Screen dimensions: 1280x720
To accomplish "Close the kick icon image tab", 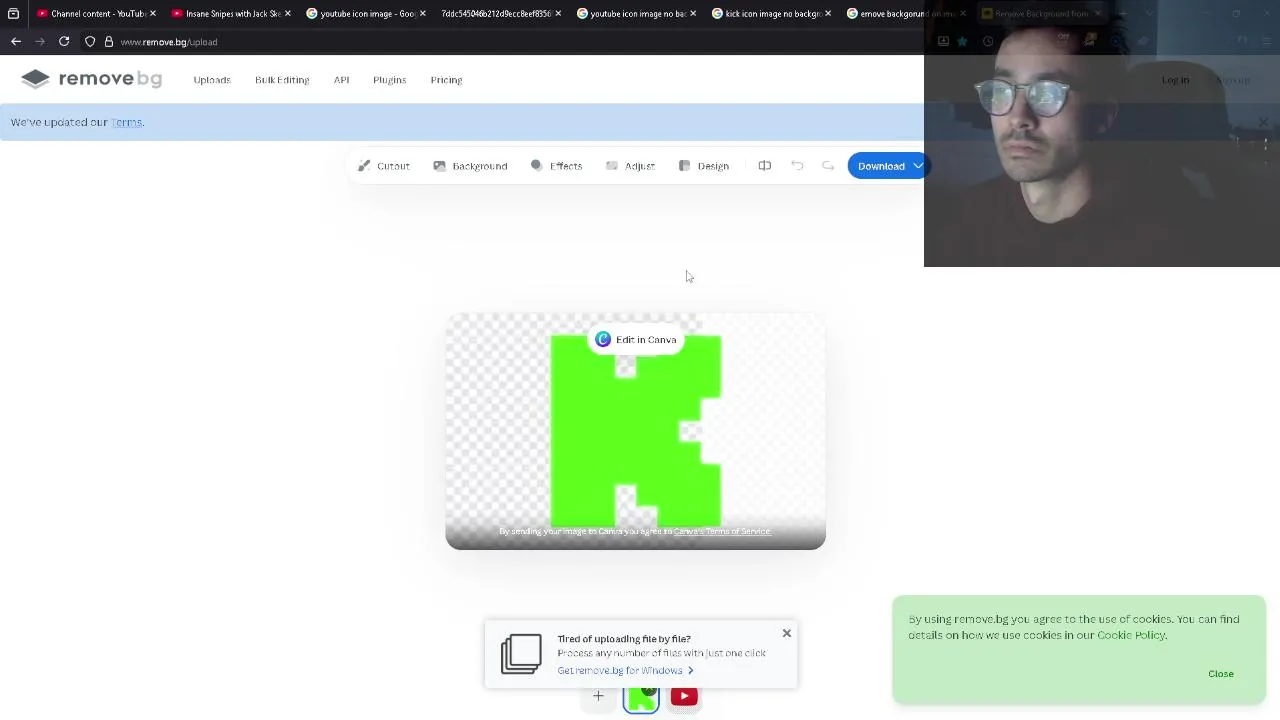I will 828,14.
